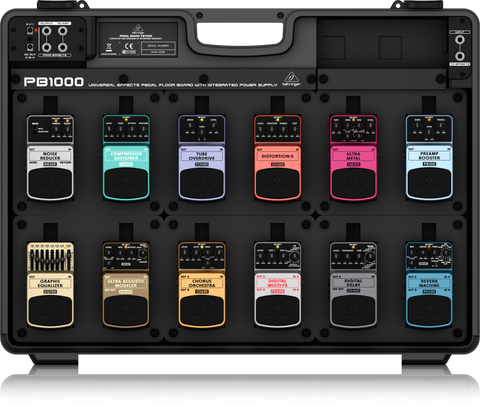Select the Ultra Acoustic Modeler pedal
Screen dimensions: 480x408
[x=126, y=285]
